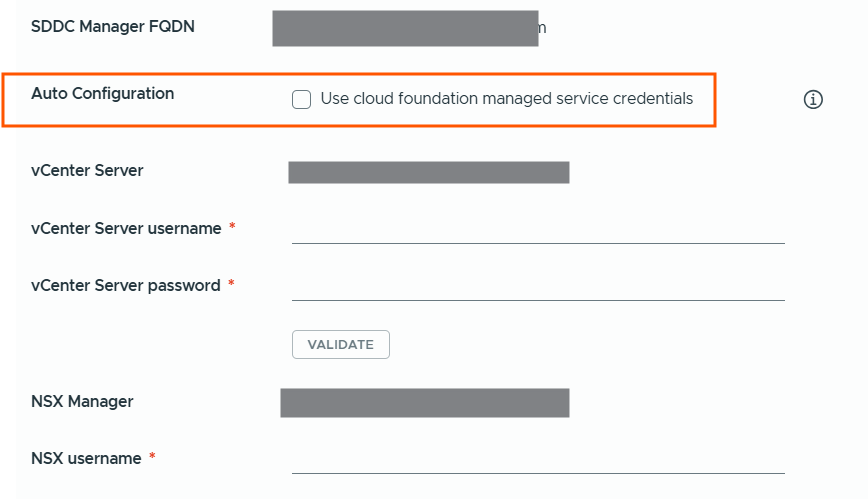This screenshot has height=499, width=868.
Task: Enable the cloud foundation managed credentials checkbox
Action: 301,99
